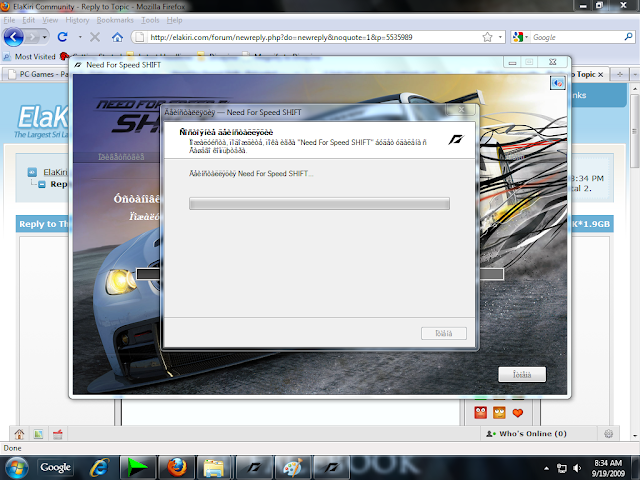
Task: Open the Bookmarks menu
Action: 115,20
